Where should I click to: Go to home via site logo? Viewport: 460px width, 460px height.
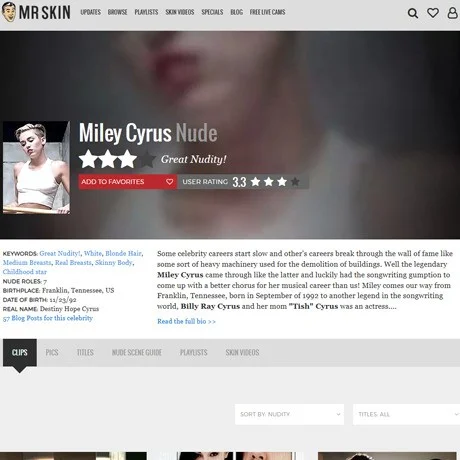point(36,12)
